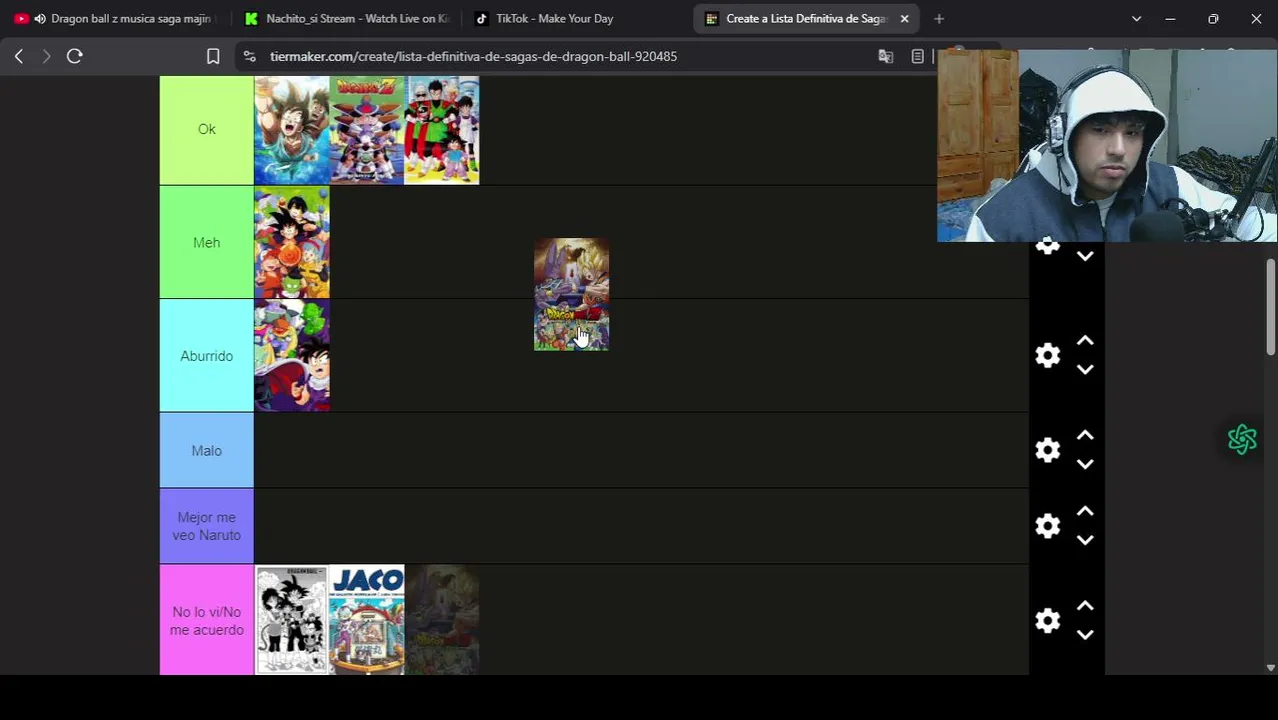Move Meh tier row down

point(1085,256)
